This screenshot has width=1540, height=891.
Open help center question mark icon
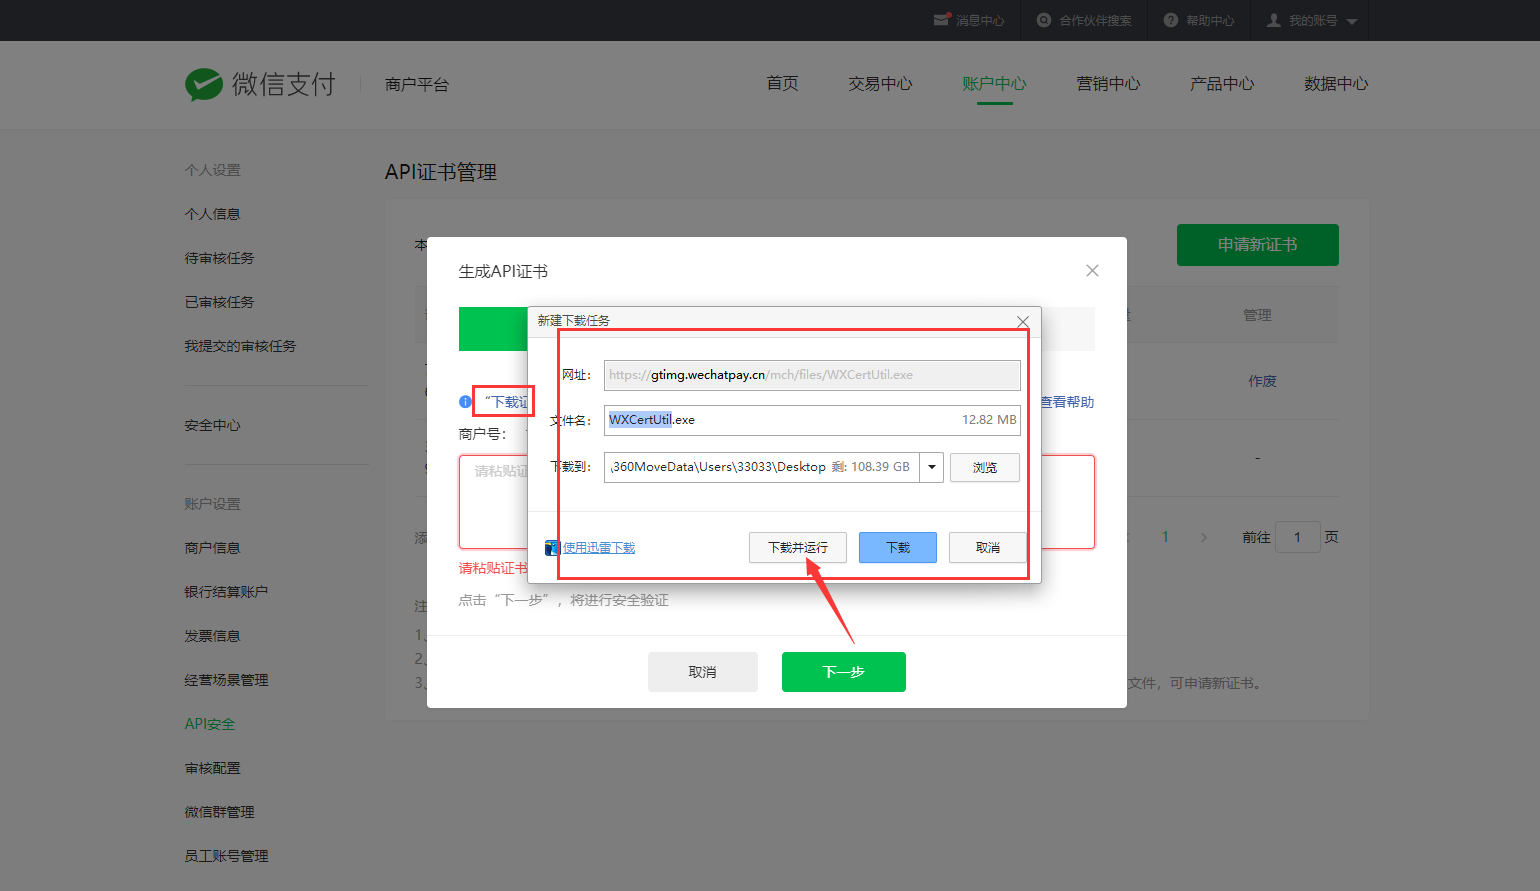(1171, 20)
